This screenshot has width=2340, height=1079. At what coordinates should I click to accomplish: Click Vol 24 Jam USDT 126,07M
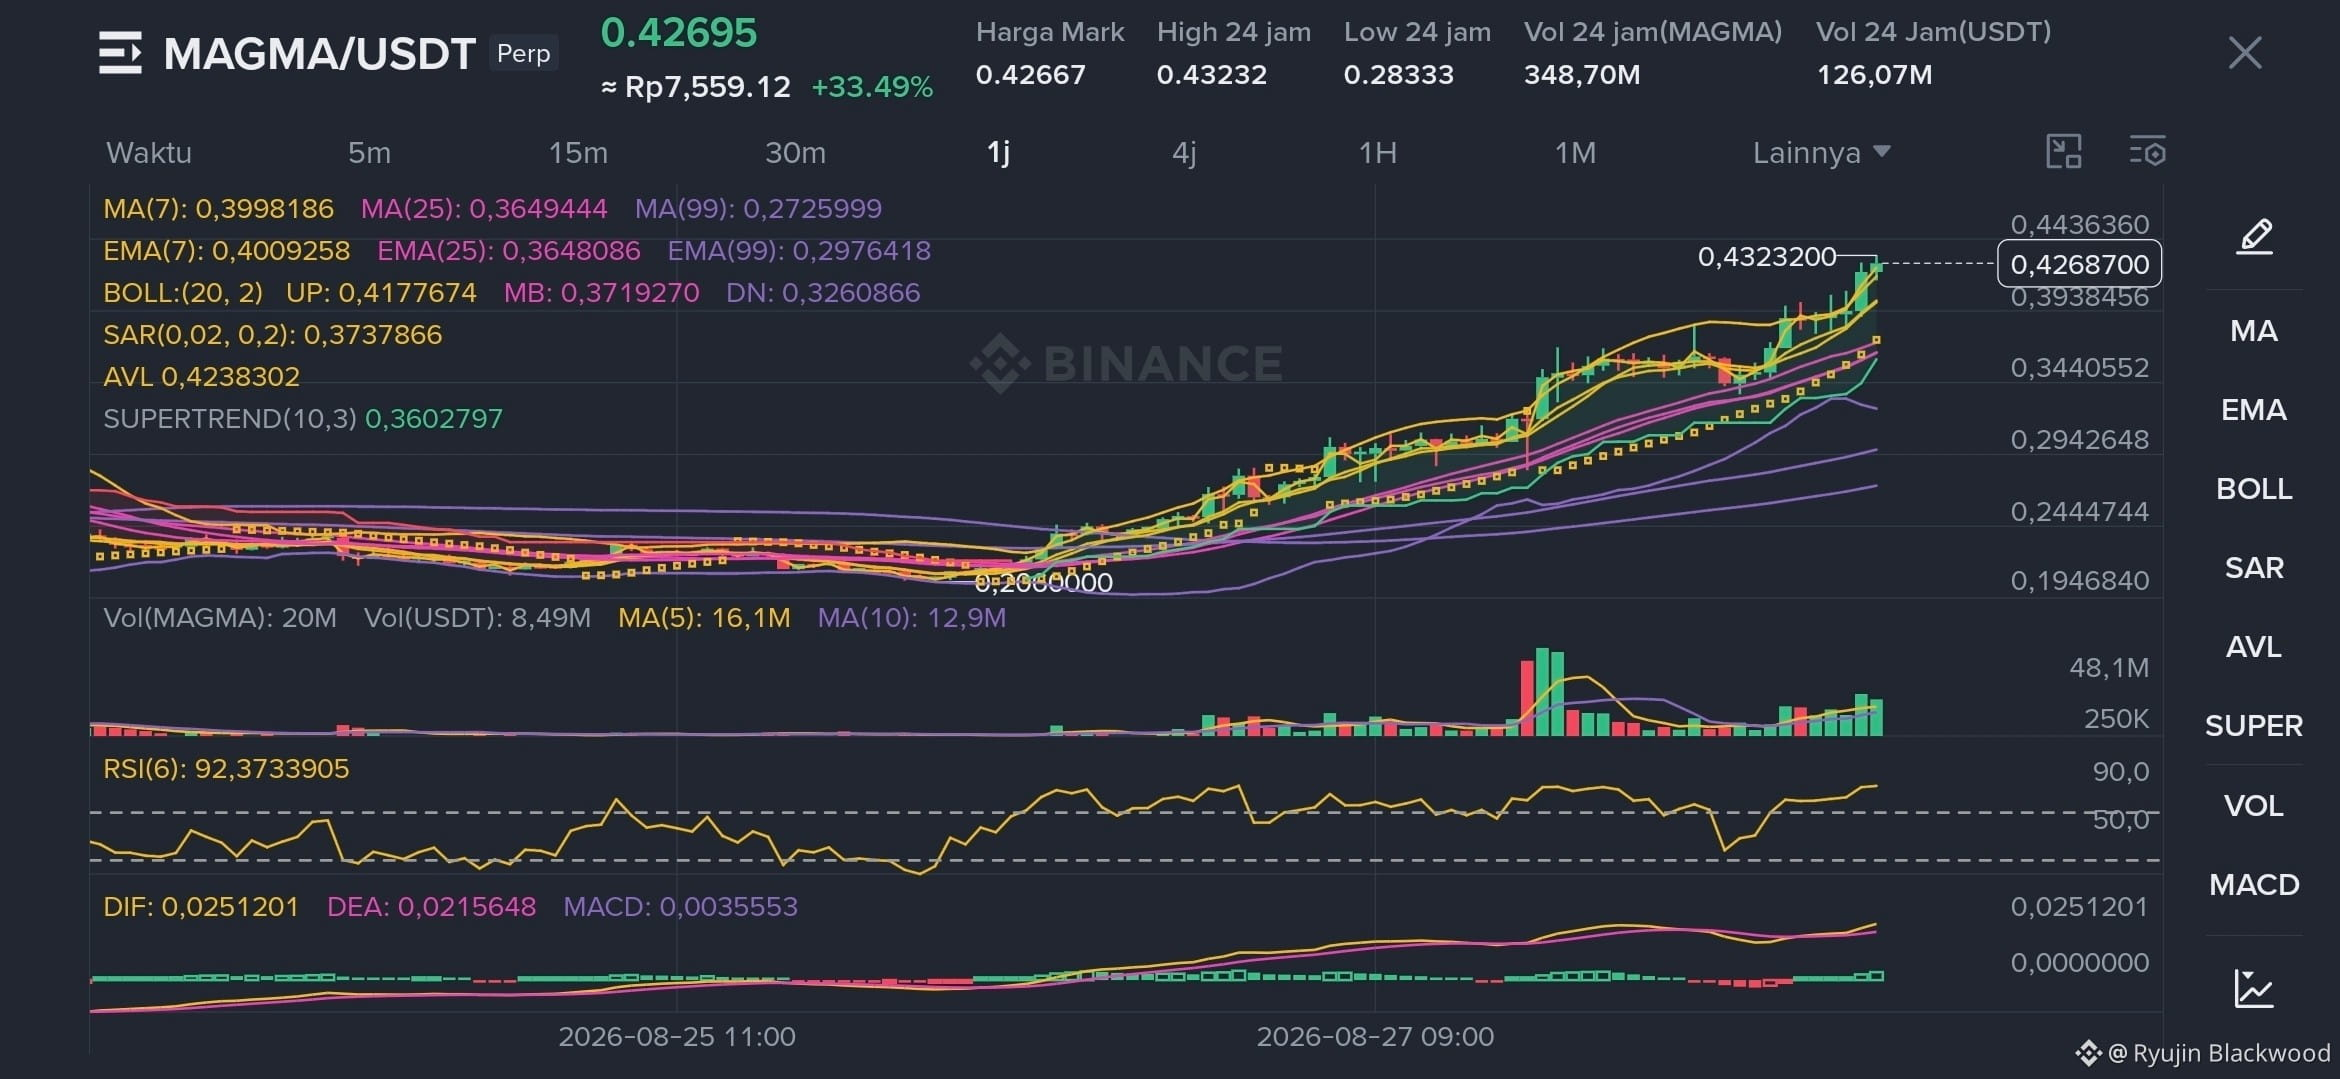[1874, 75]
